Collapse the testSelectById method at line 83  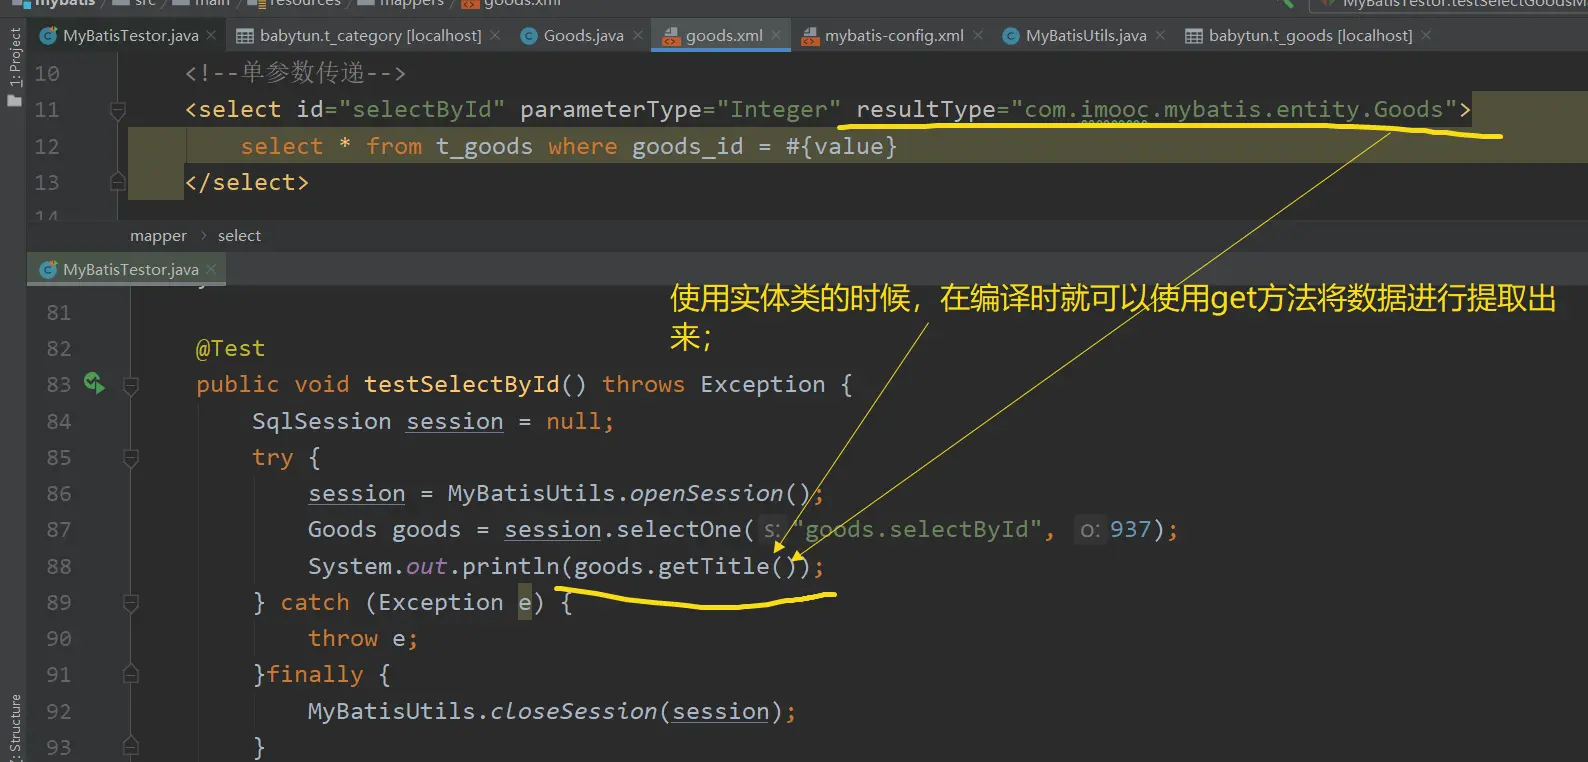coord(130,385)
